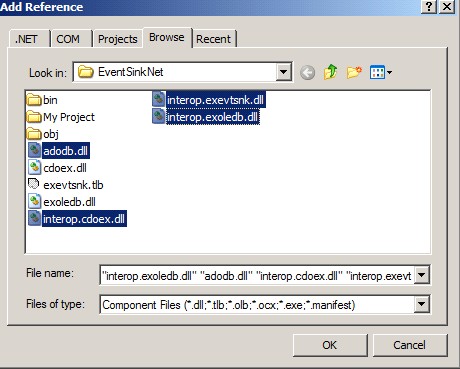Select the obj folder name
The image size is (460, 369).
(x=51, y=134)
